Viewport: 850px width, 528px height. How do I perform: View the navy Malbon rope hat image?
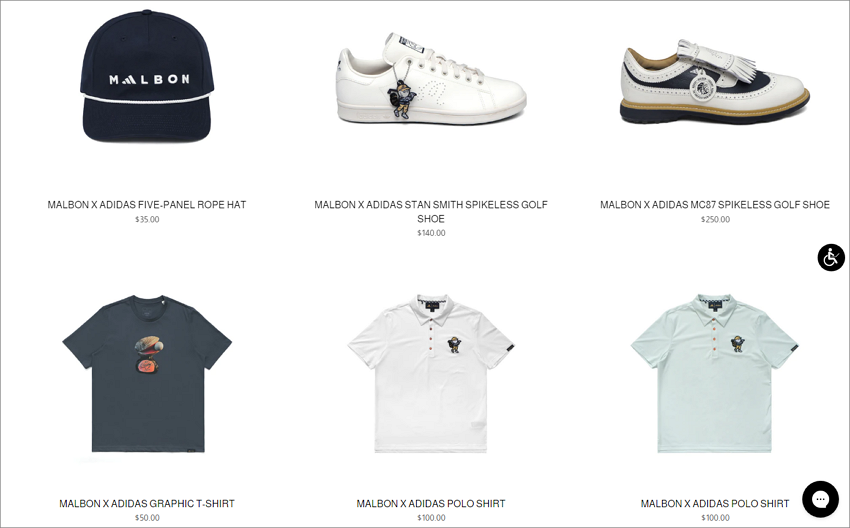(147, 76)
